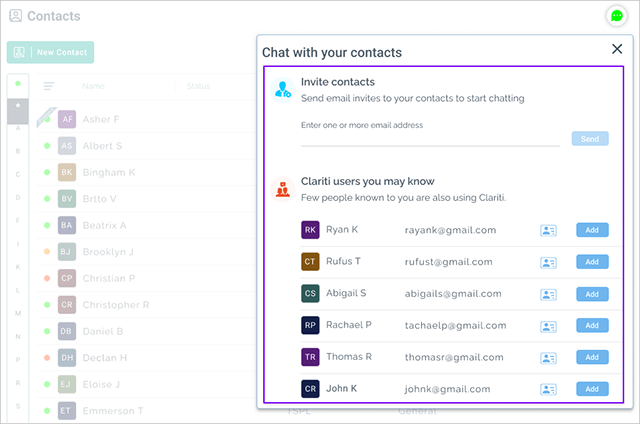Click the Invite contacts person icon

point(282,89)
